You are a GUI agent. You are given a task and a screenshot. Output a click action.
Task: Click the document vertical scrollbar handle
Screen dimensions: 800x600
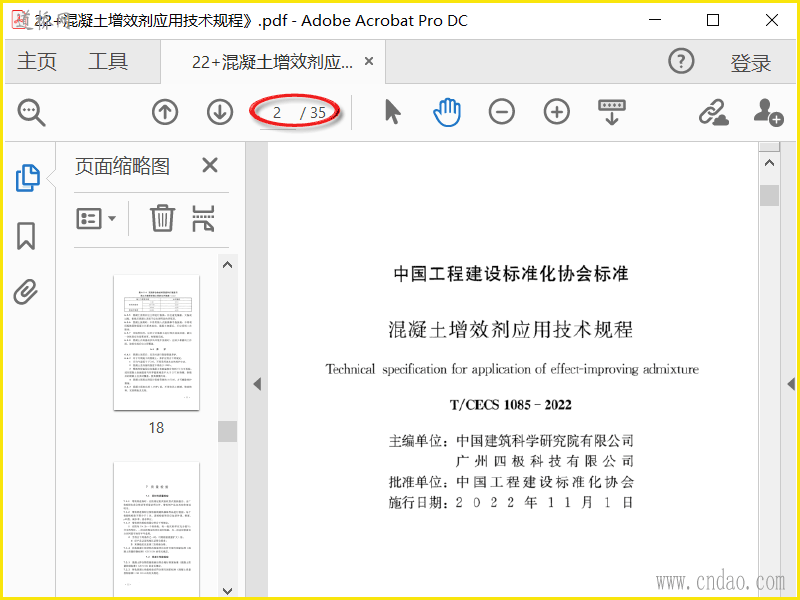tap(769, 195)
